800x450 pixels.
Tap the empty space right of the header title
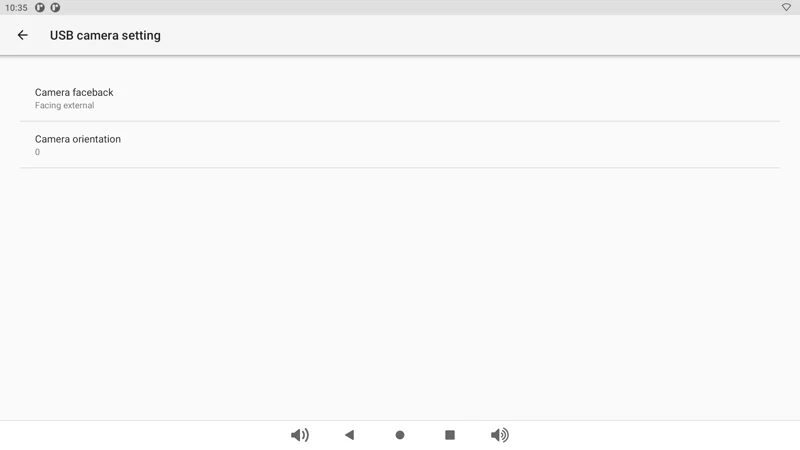480,35
